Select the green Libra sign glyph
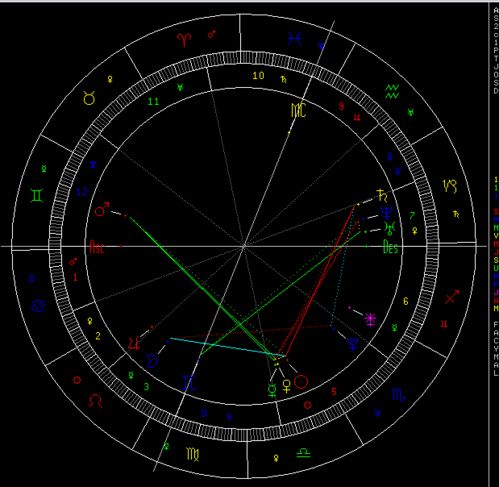This screenshot has width=499, height=487. pyautogui.click(x=303, y=453)
